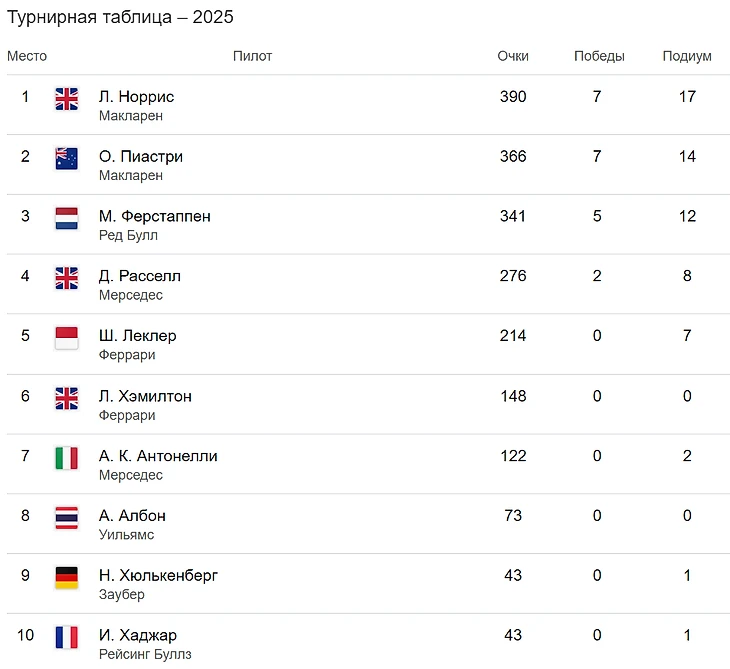Select the Победы column header

pyautogui.click(x=599, y=56)
